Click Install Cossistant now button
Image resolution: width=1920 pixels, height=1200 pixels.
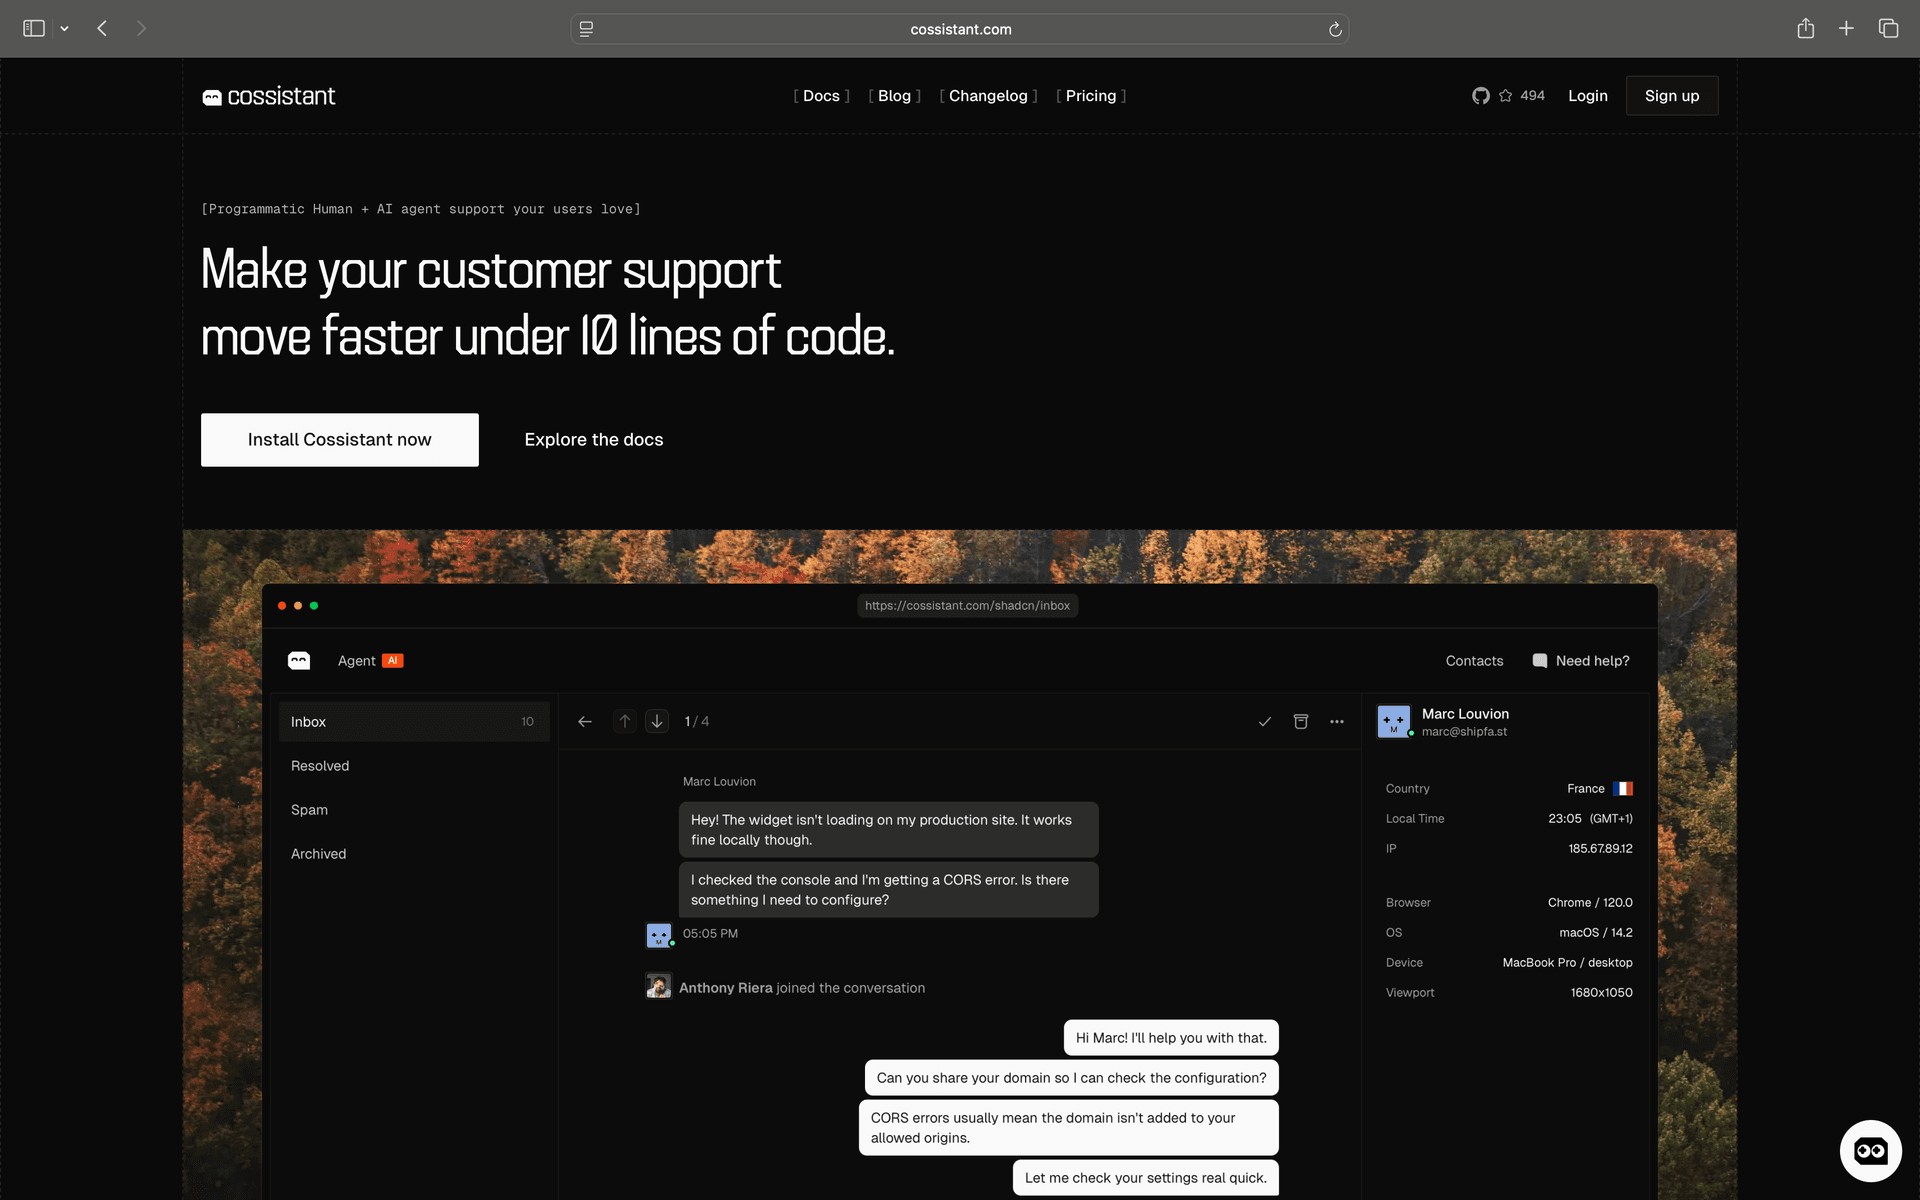340,440
